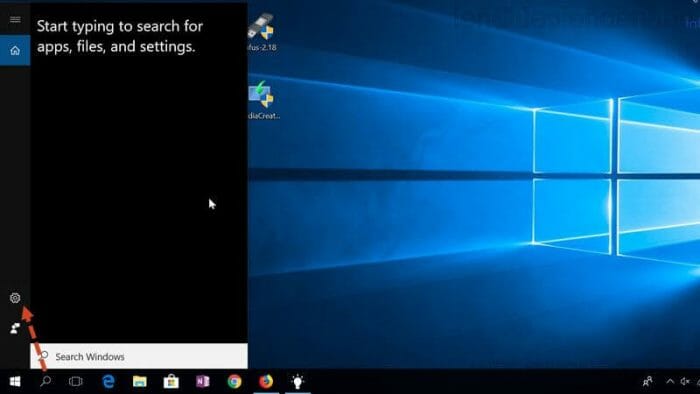Open the Microsoft Store taskbar icon

171,382
